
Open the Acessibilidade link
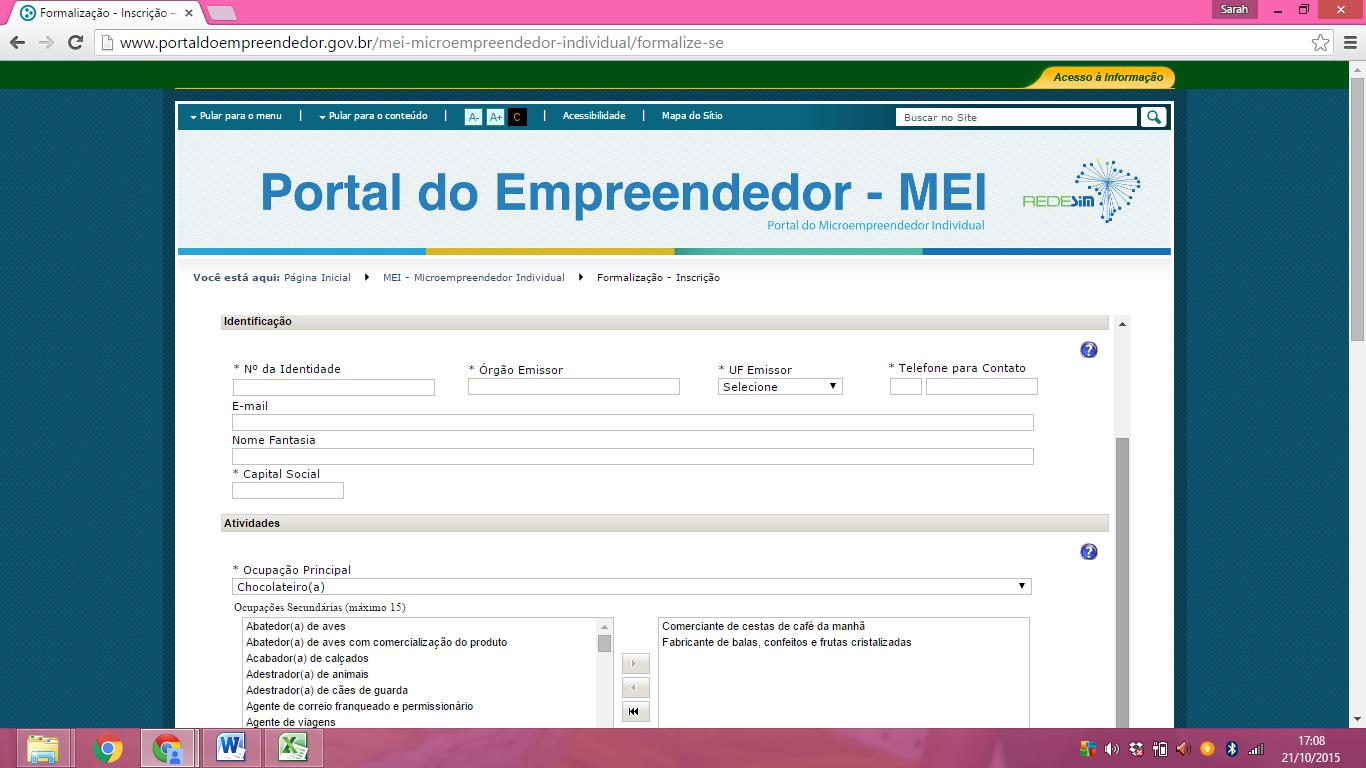pyautogui.click(x=594, y=116)
